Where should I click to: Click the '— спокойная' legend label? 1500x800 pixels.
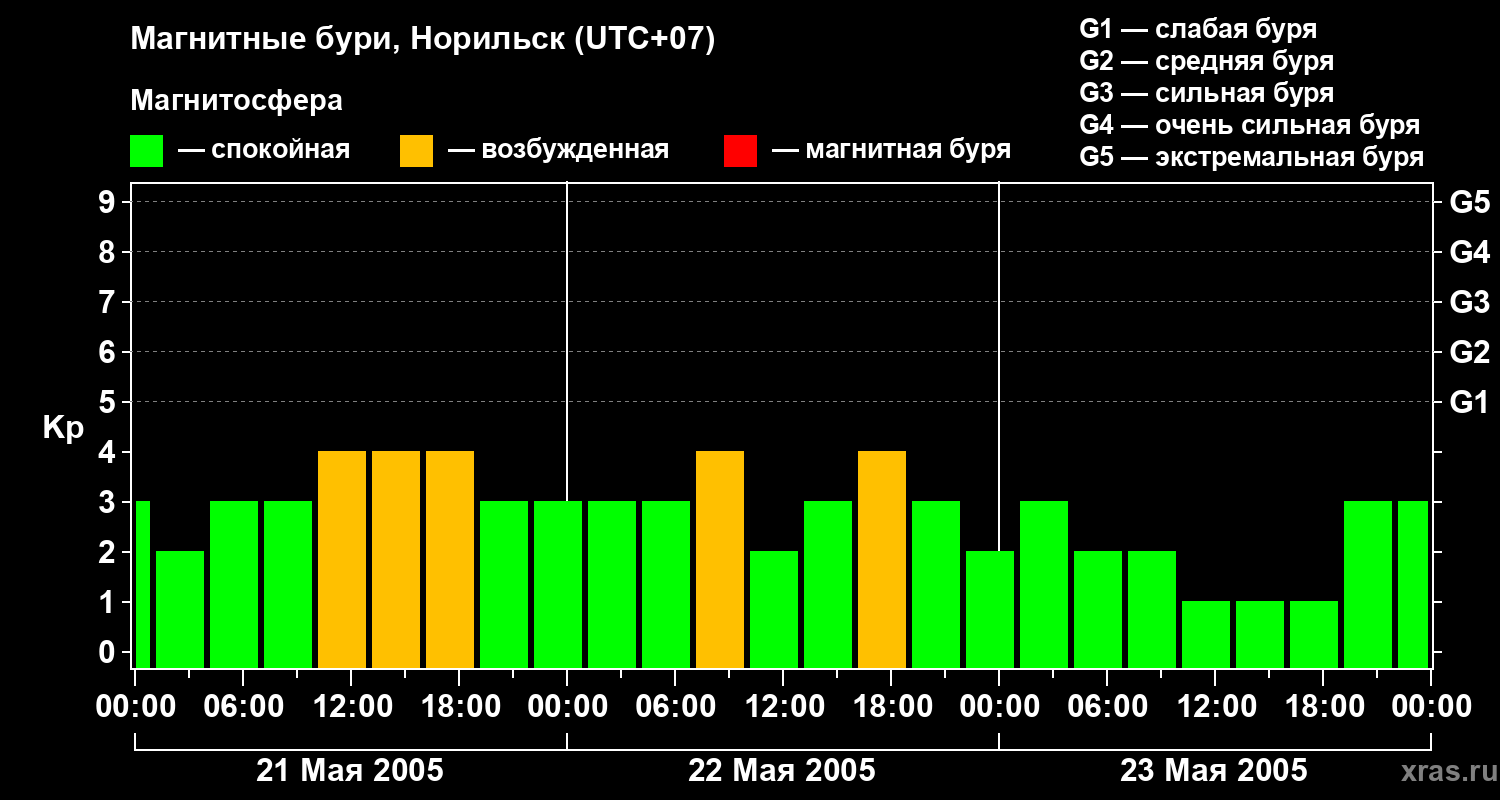[x=264, y=150]
